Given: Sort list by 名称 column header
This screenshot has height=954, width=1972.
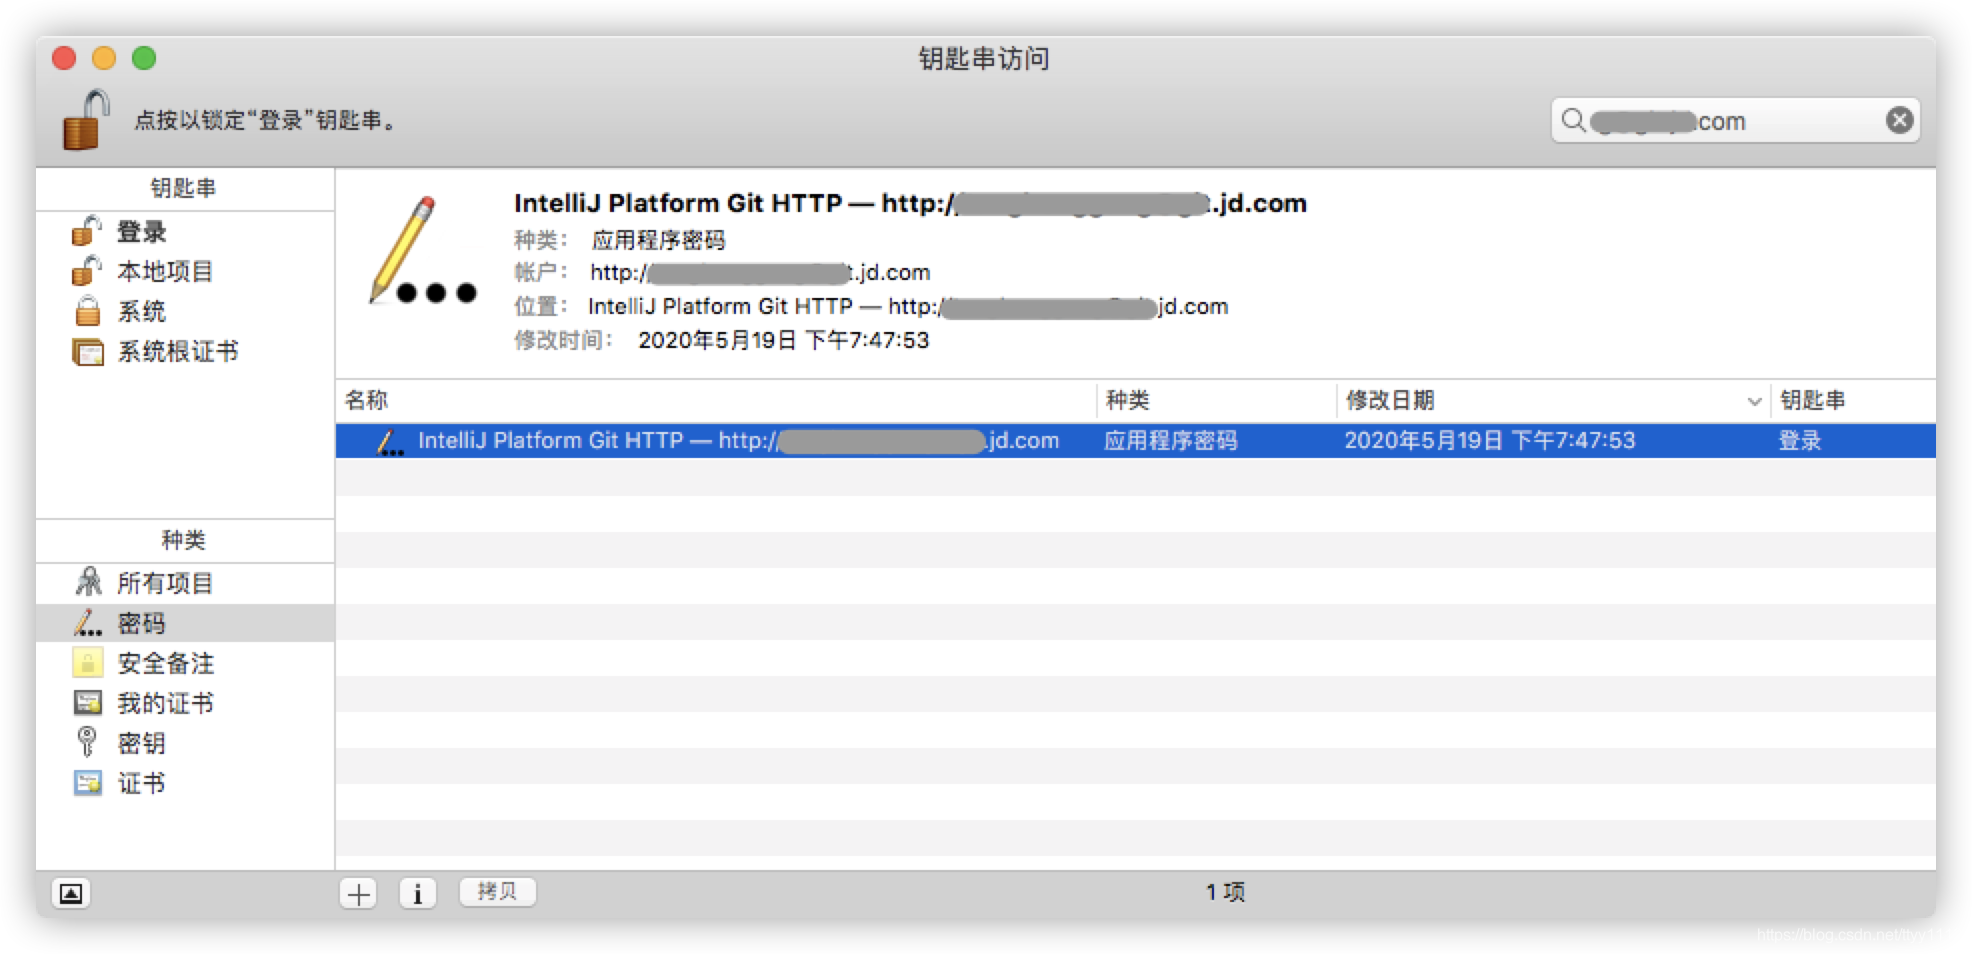Looking at the screenshot, I should tap(716, 400).
